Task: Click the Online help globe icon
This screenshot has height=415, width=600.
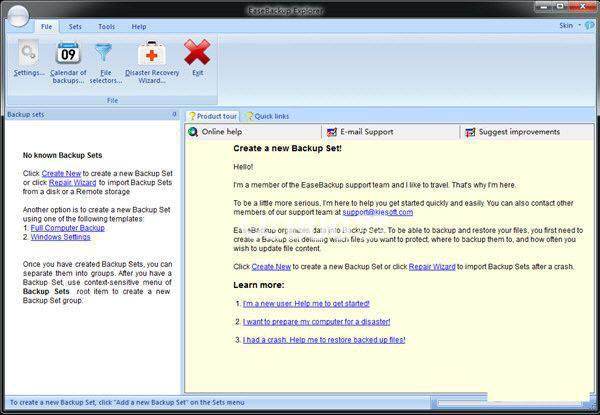Action: (x=193, y=132)
